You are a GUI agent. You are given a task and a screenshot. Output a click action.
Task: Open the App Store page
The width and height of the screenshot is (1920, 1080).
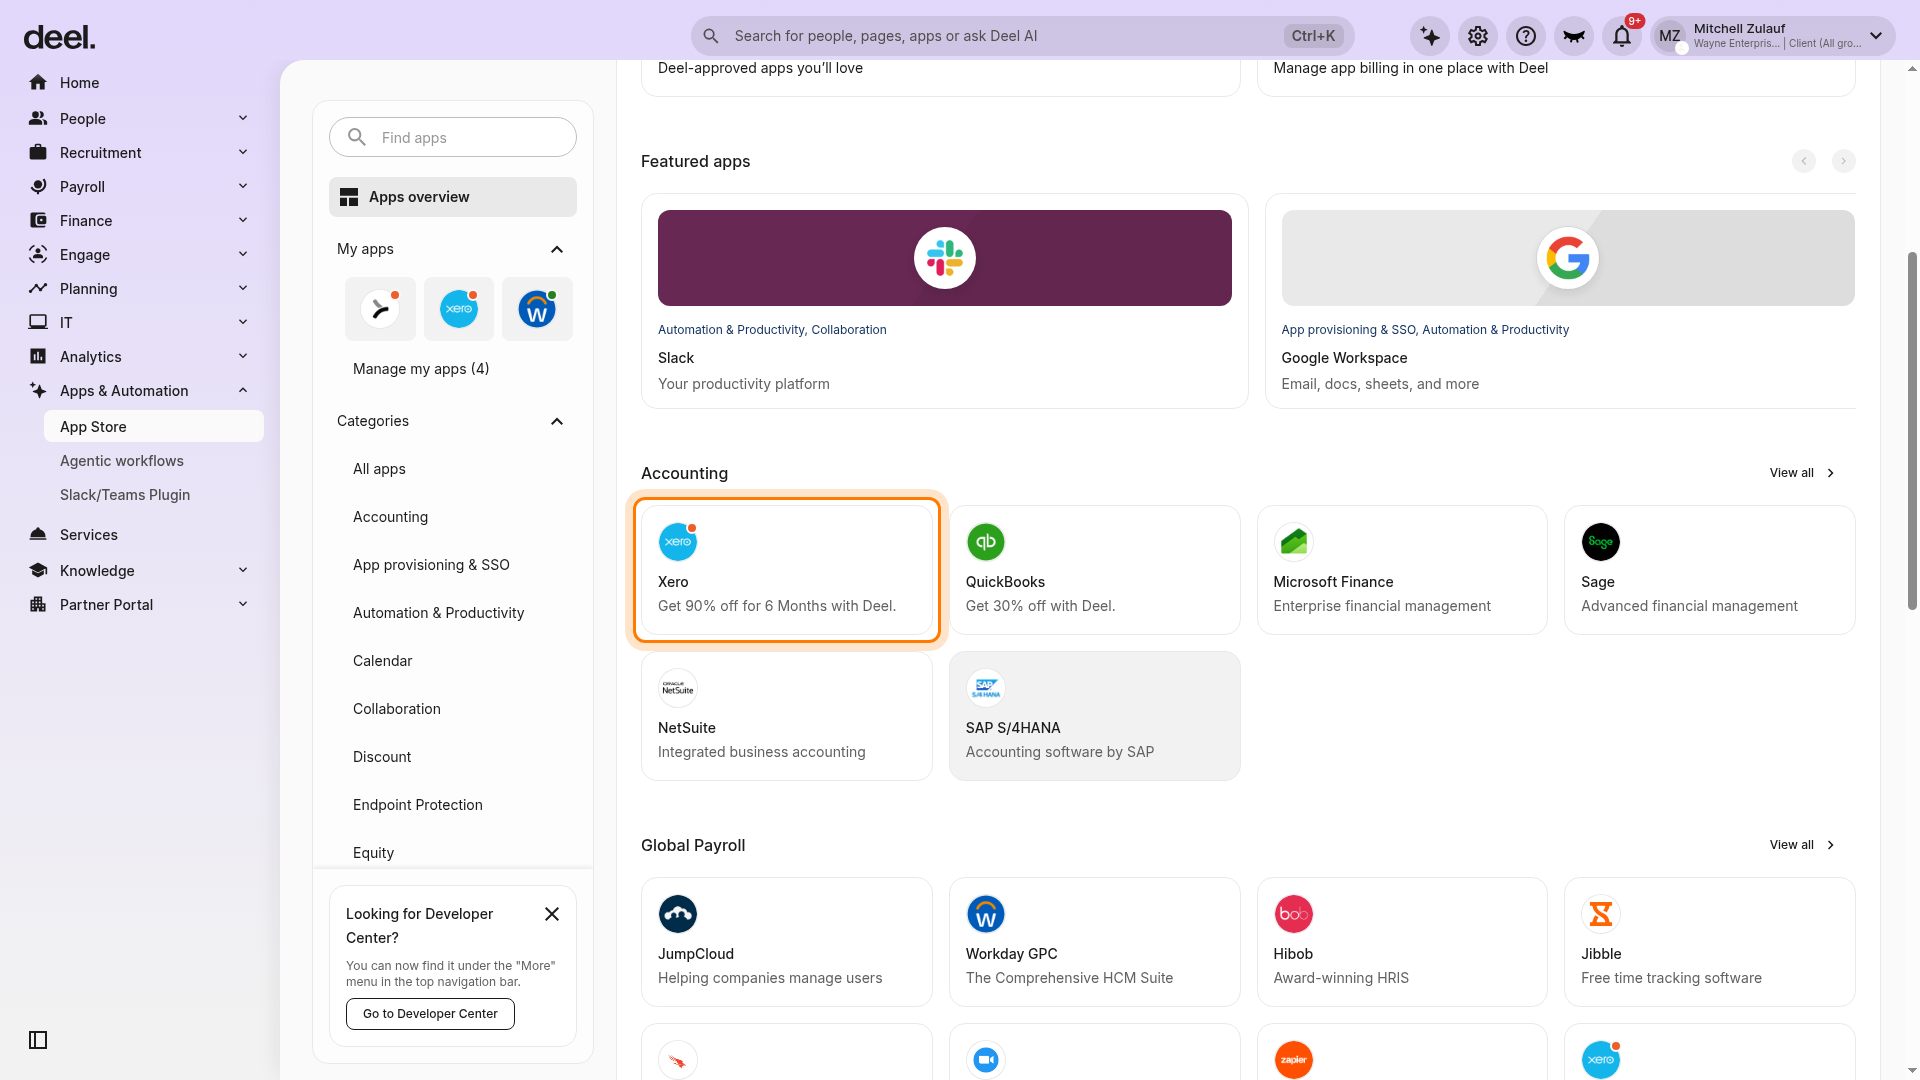pos(154,426)
